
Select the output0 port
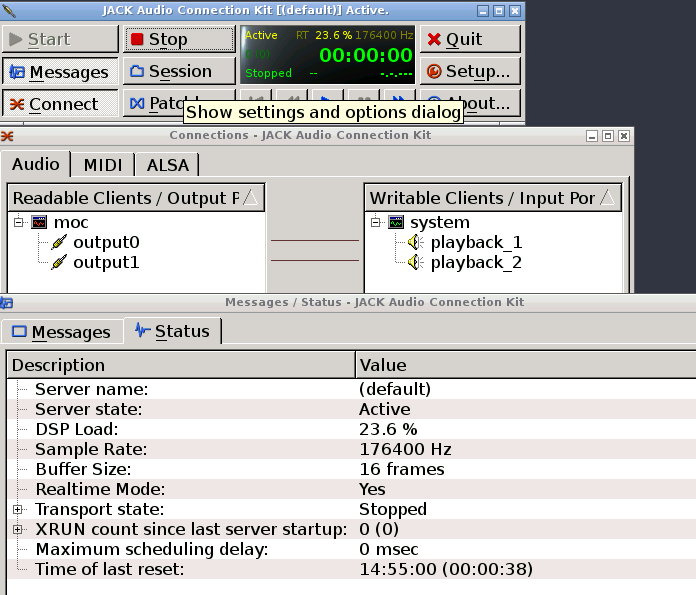[x=106, y=242]
